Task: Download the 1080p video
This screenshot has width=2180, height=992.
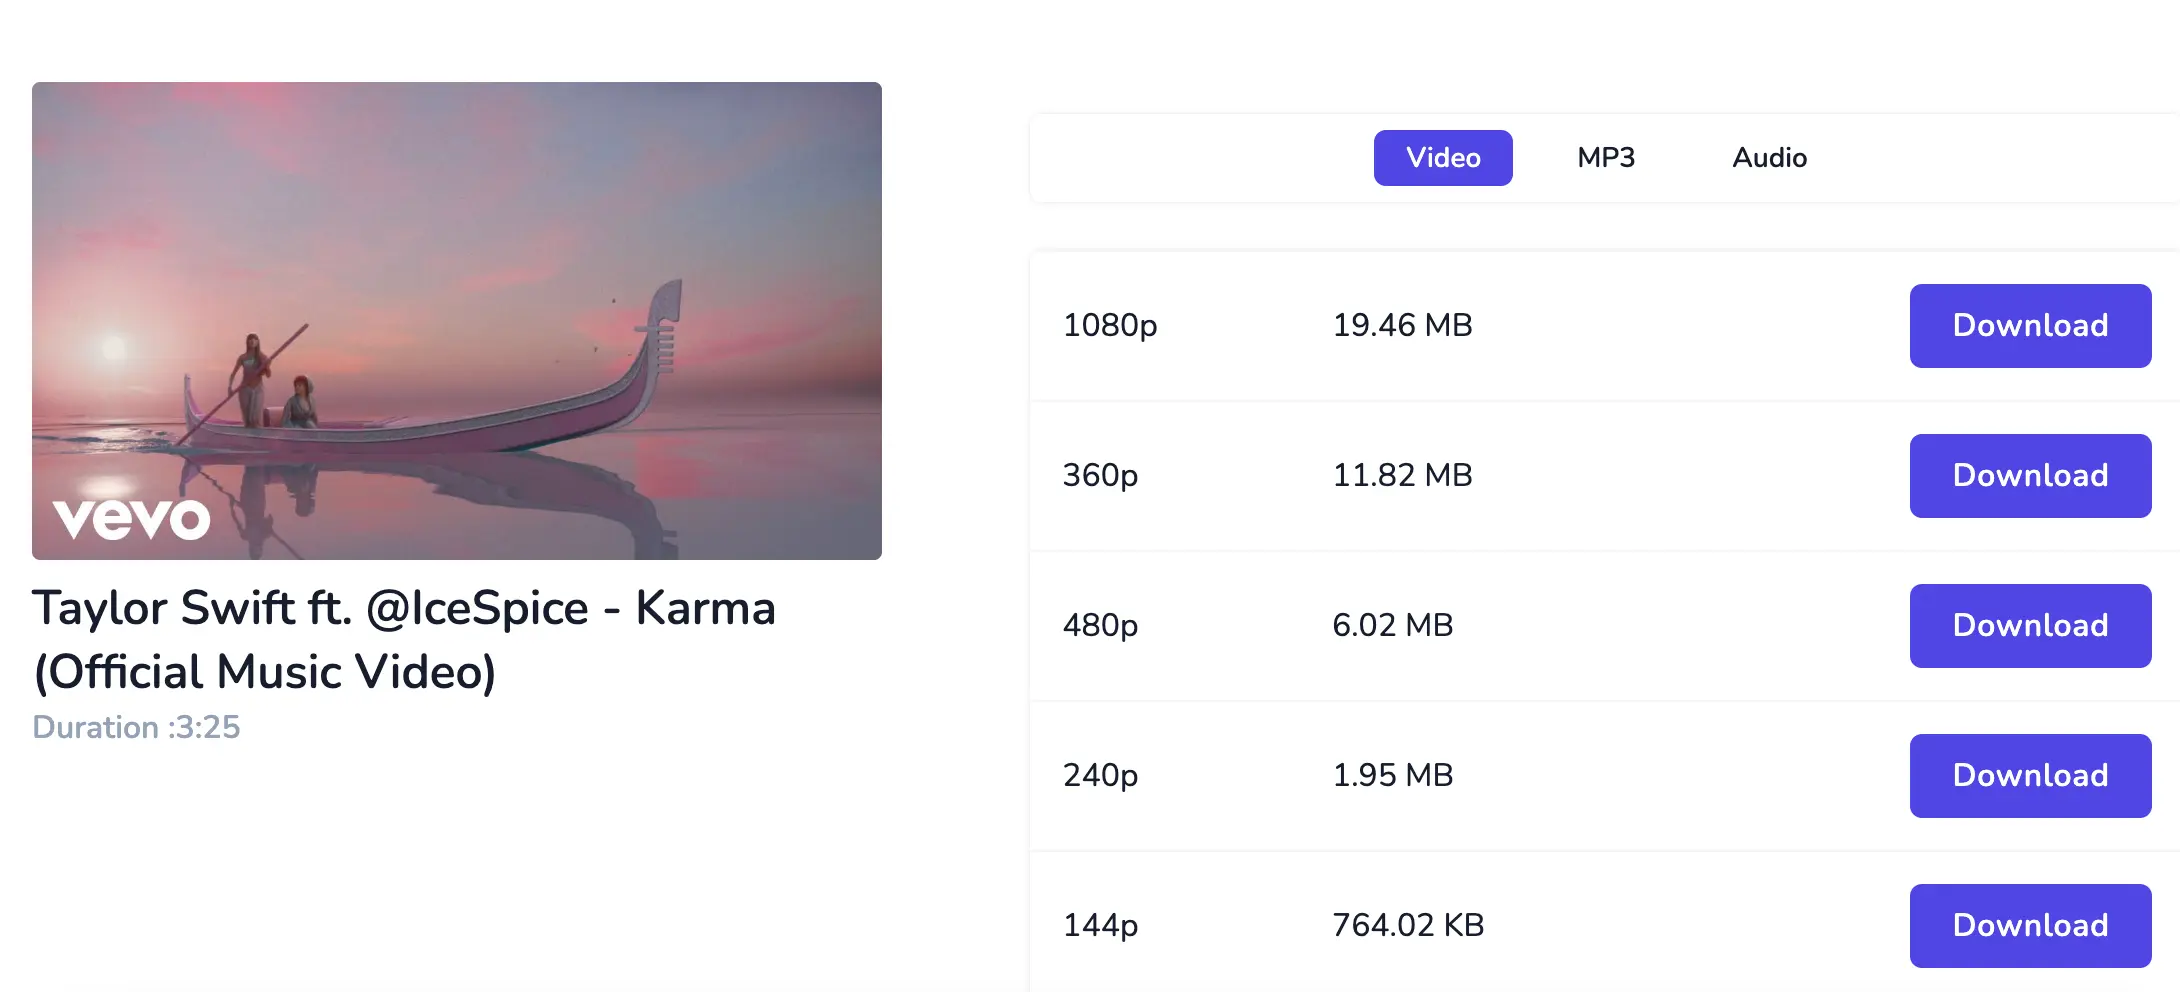Action: 2029,326
